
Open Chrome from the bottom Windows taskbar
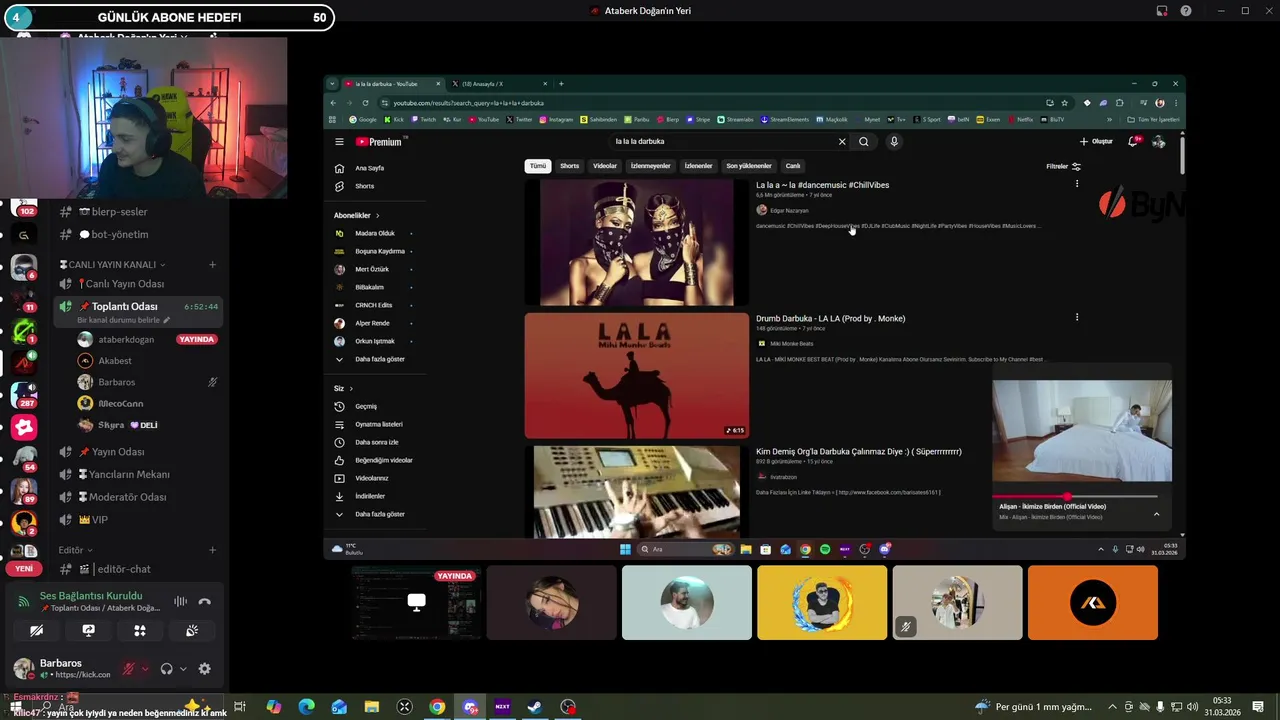437,707
